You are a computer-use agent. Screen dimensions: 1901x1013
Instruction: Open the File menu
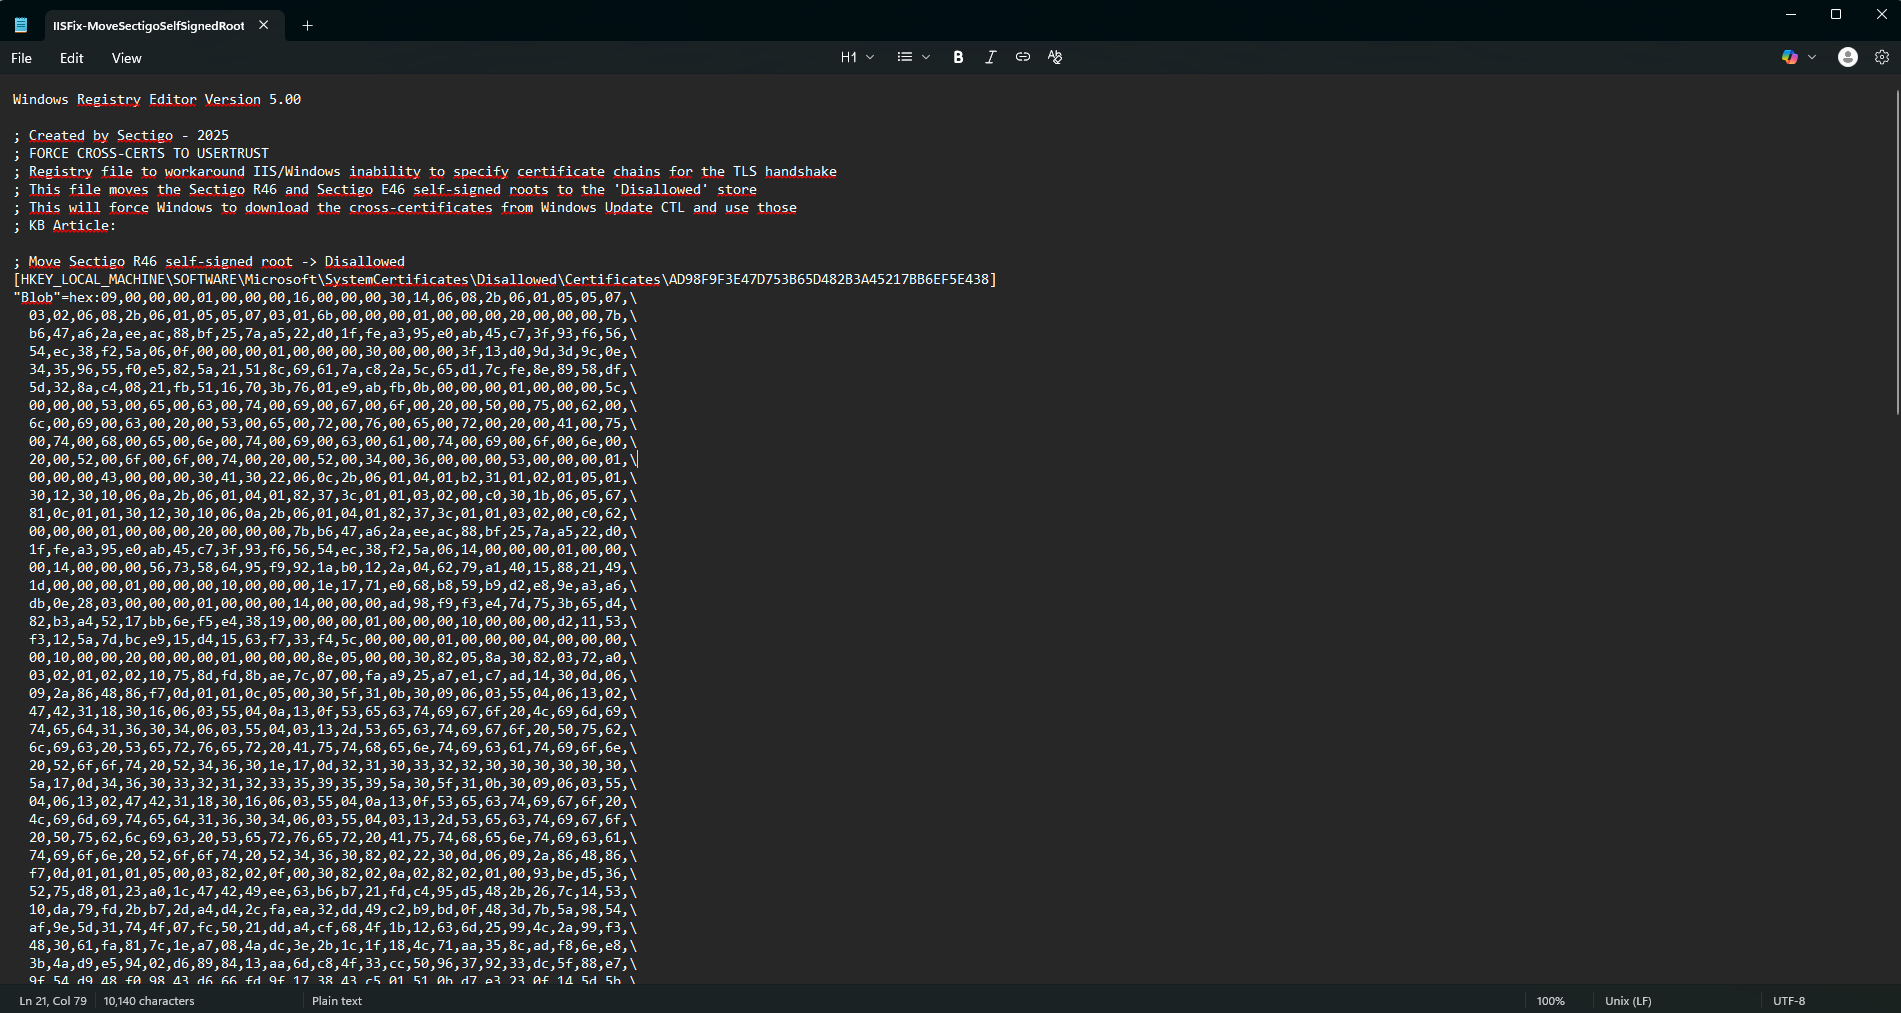[21, 58]
